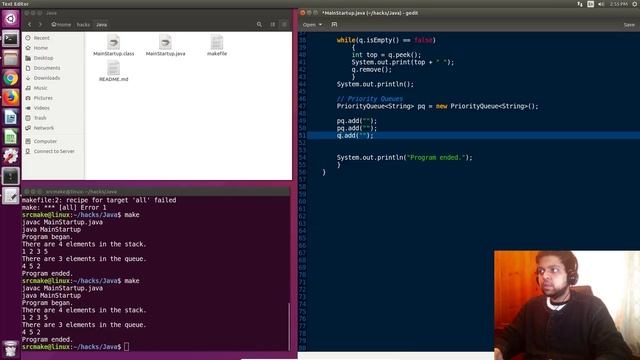Open Desktop in the Files sidebar
640x360 pixels.
click(43, 58)
